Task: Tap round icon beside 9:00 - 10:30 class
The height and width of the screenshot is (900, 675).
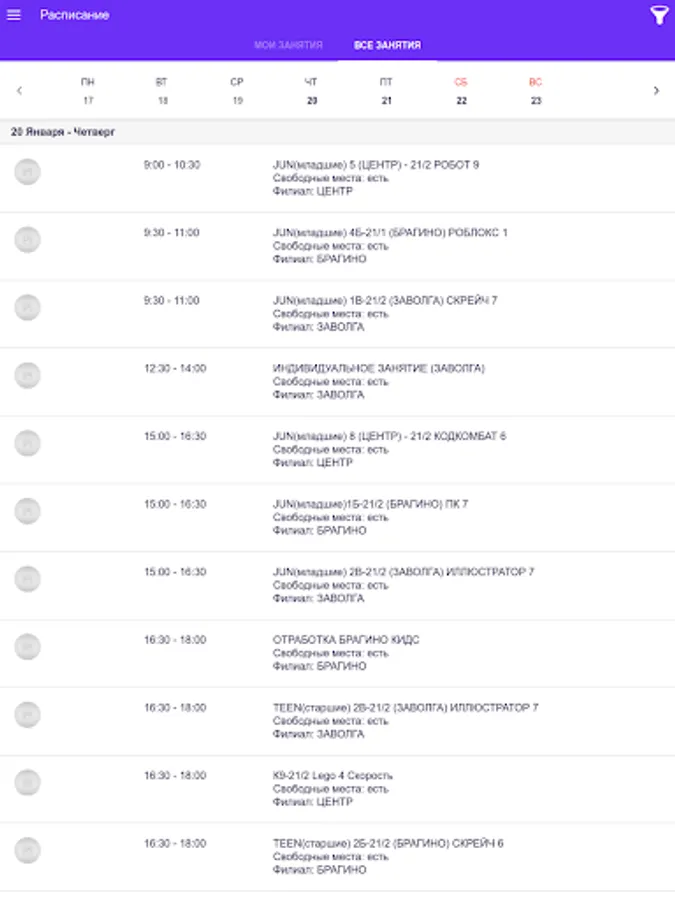Action: 28,172
